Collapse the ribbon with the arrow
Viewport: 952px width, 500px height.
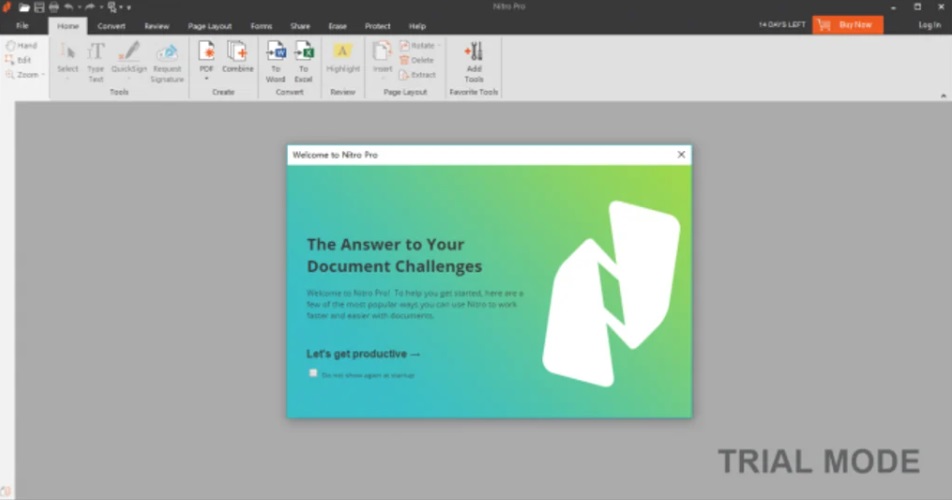tap(943, 96)
